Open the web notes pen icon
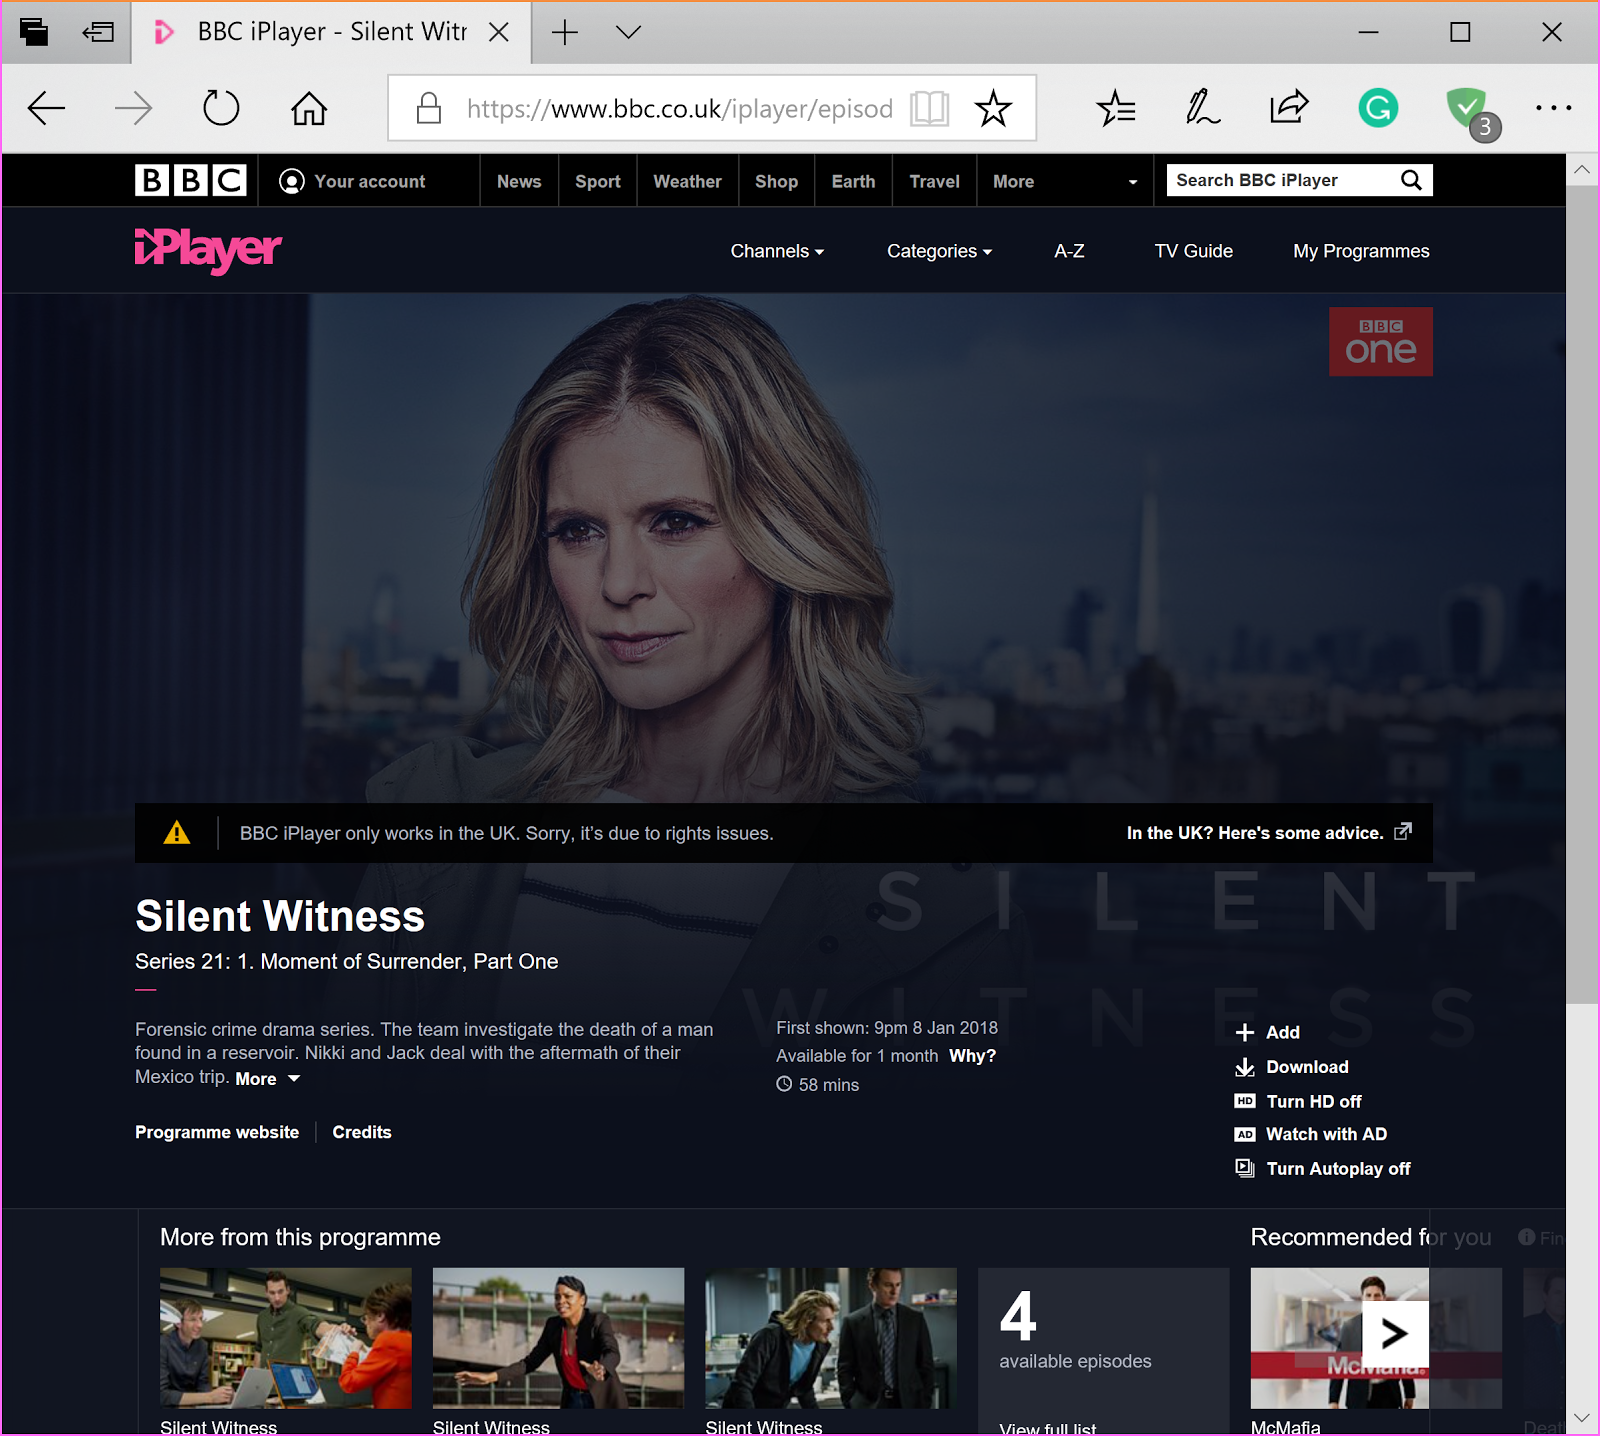1600x1436 pixels. tap(1202, 108)
